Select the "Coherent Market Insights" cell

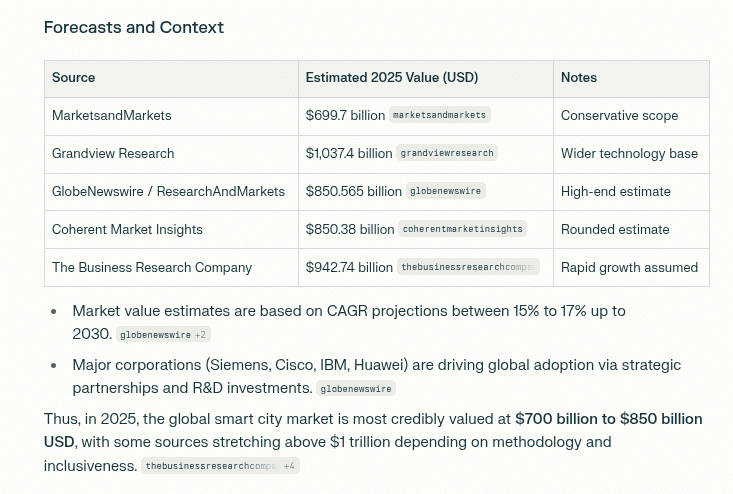(x=127, y=230)
